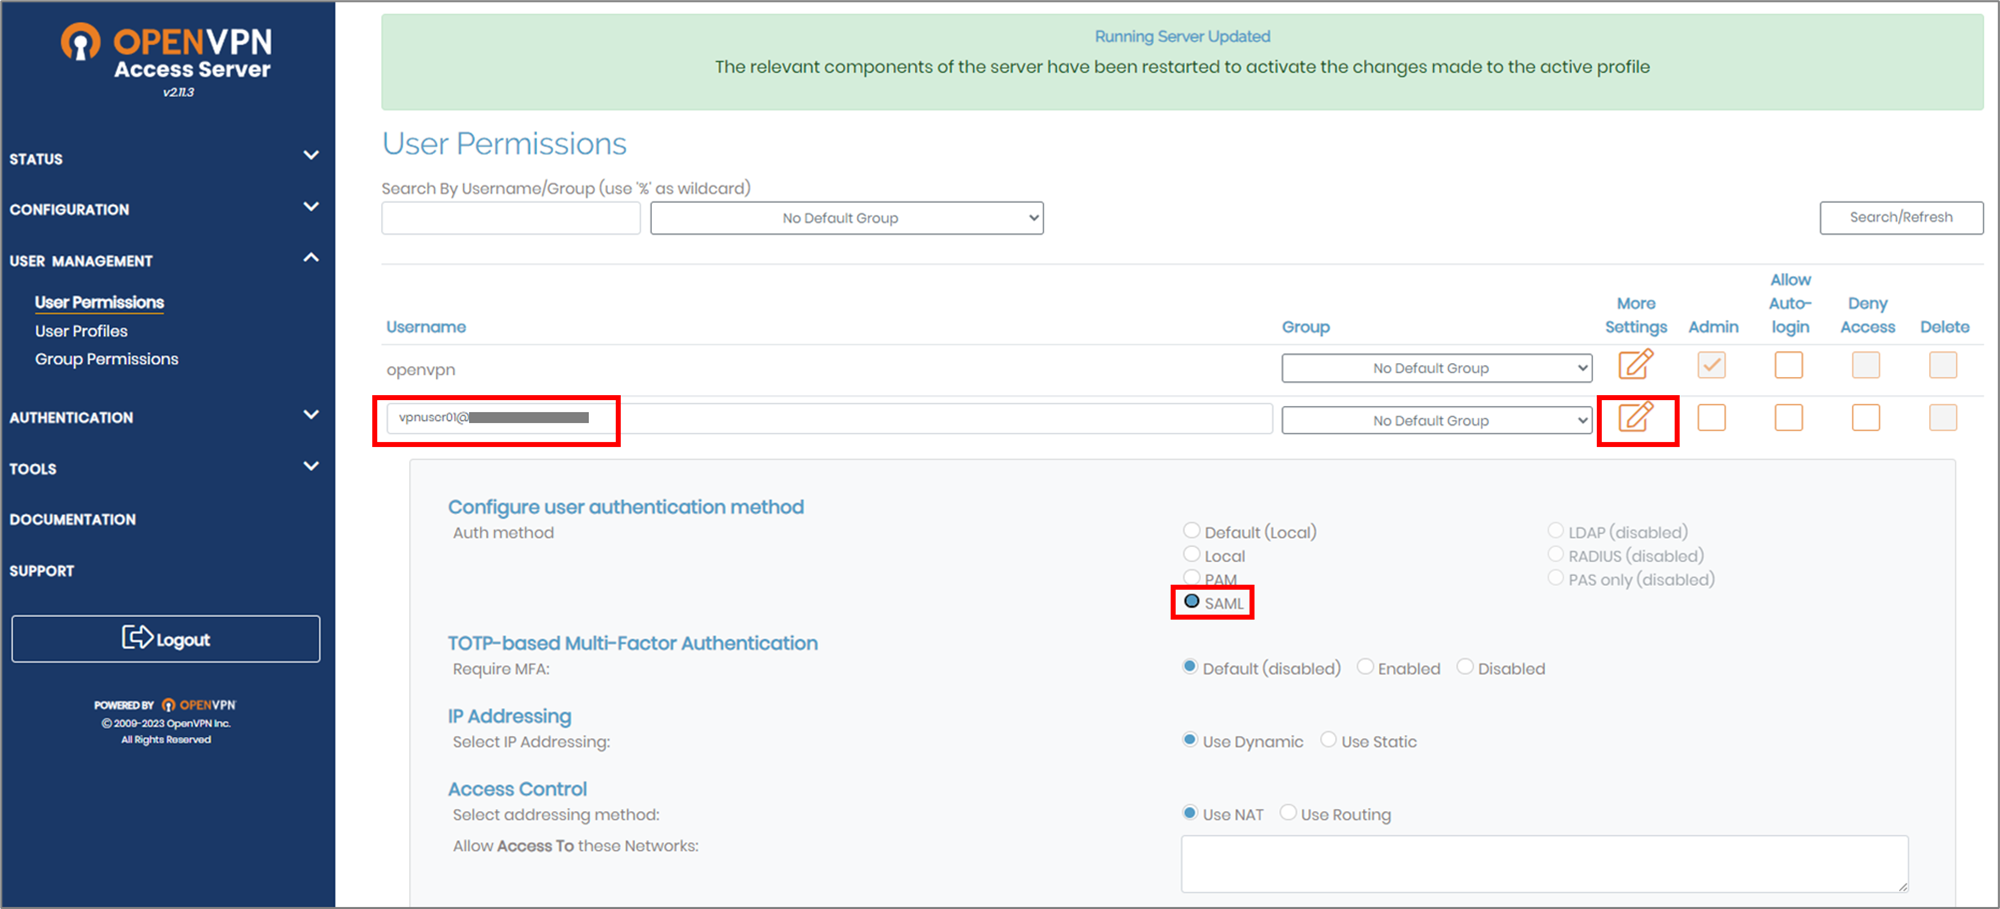
Task: Toggle Admin checkbox for vpnuser01 user
Action: pos(1711,417)
